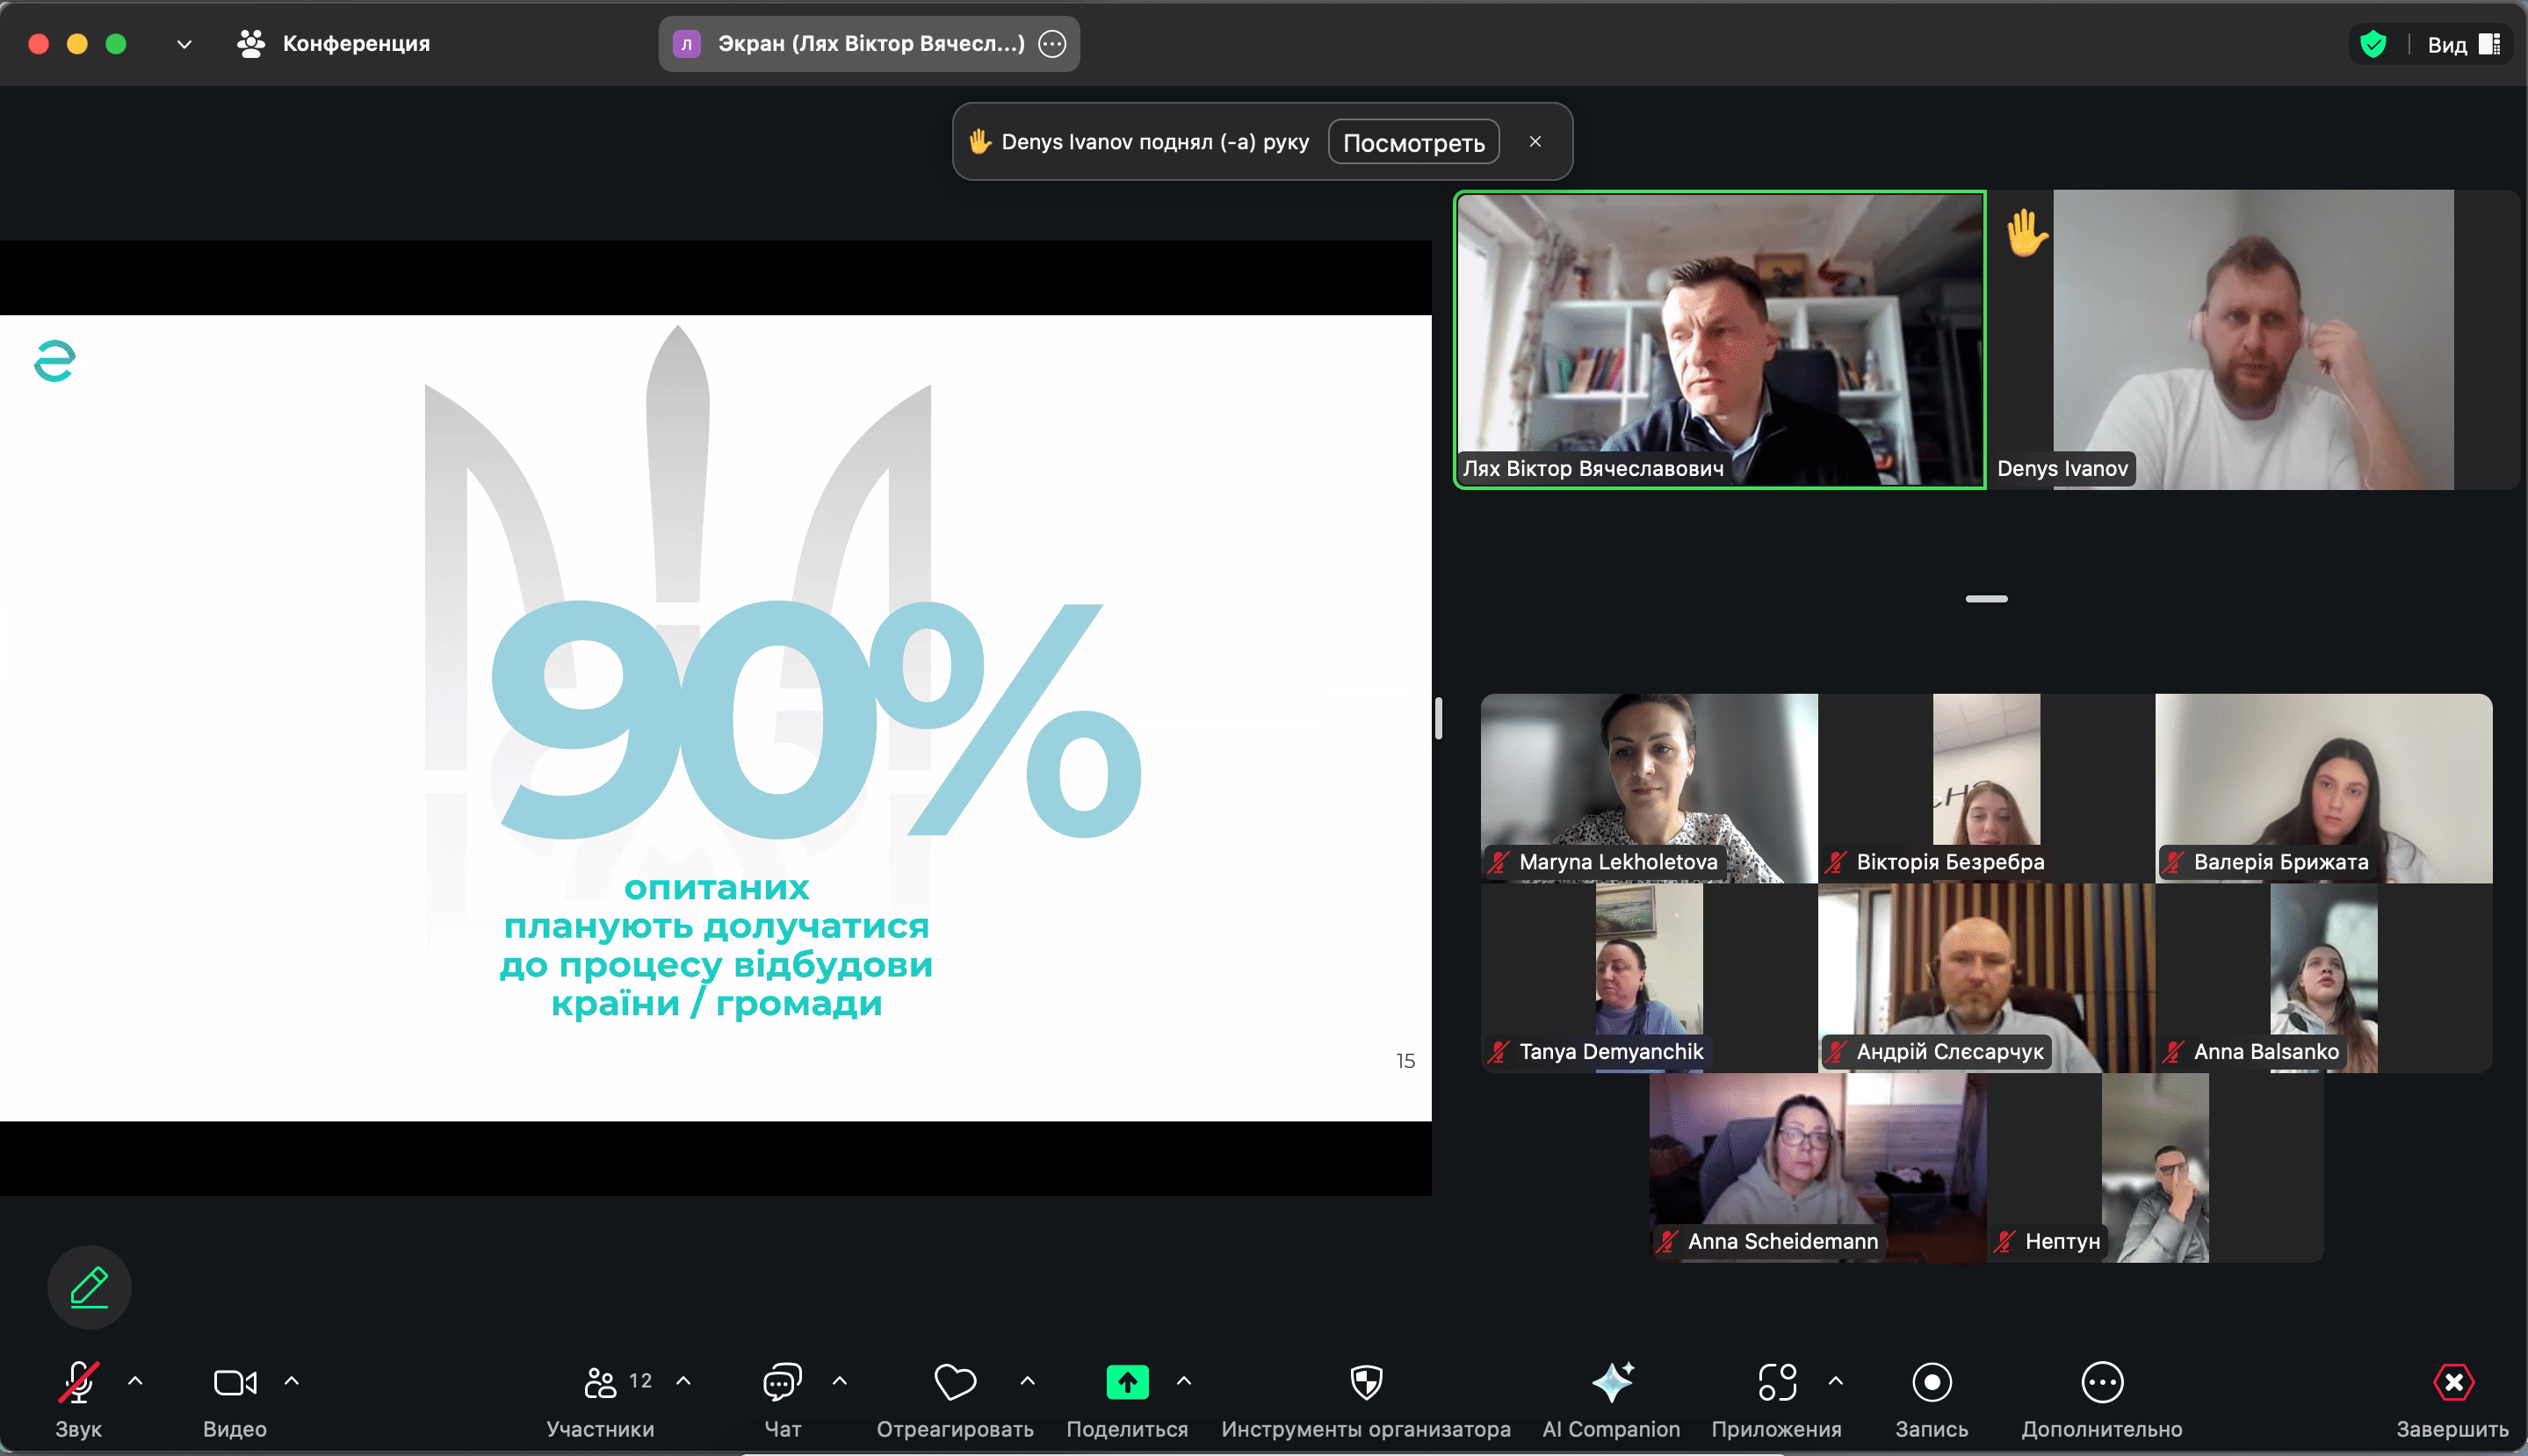Expand audio options arrow next to Звук
Screen dimensions: 2528x1456
coord(135,1381)
